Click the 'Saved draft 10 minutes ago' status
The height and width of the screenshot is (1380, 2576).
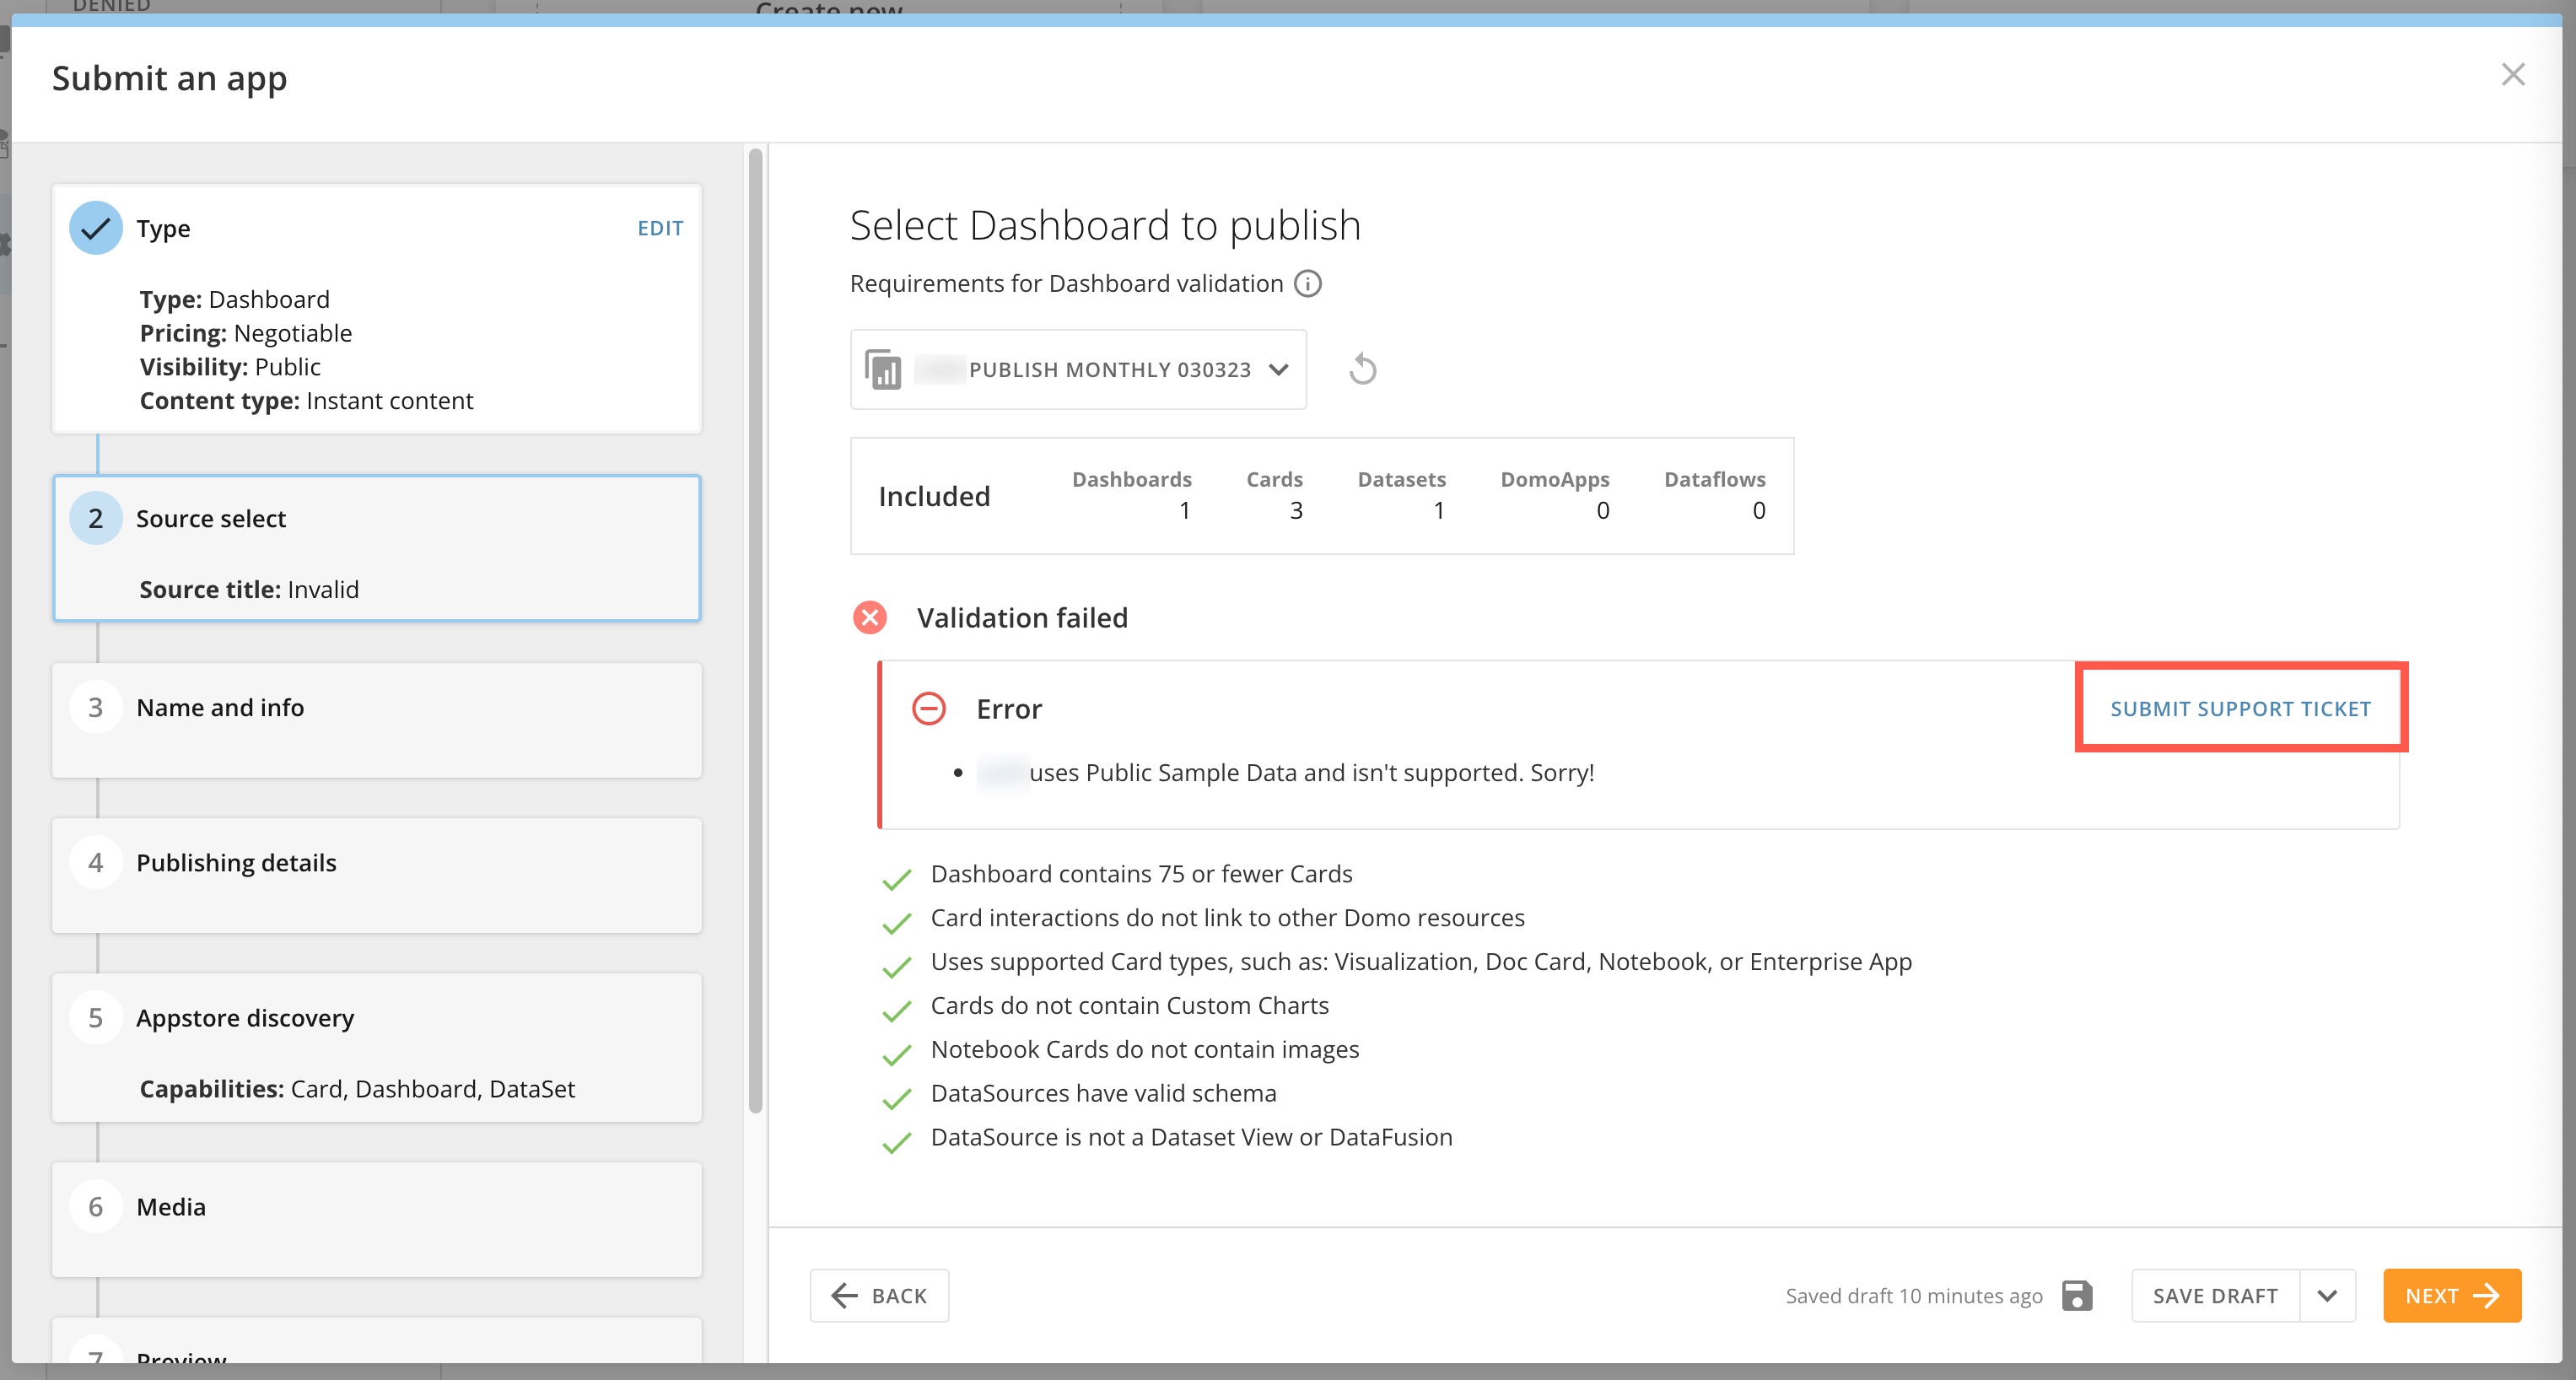pyautogui.click(x=1913, y=1296)
